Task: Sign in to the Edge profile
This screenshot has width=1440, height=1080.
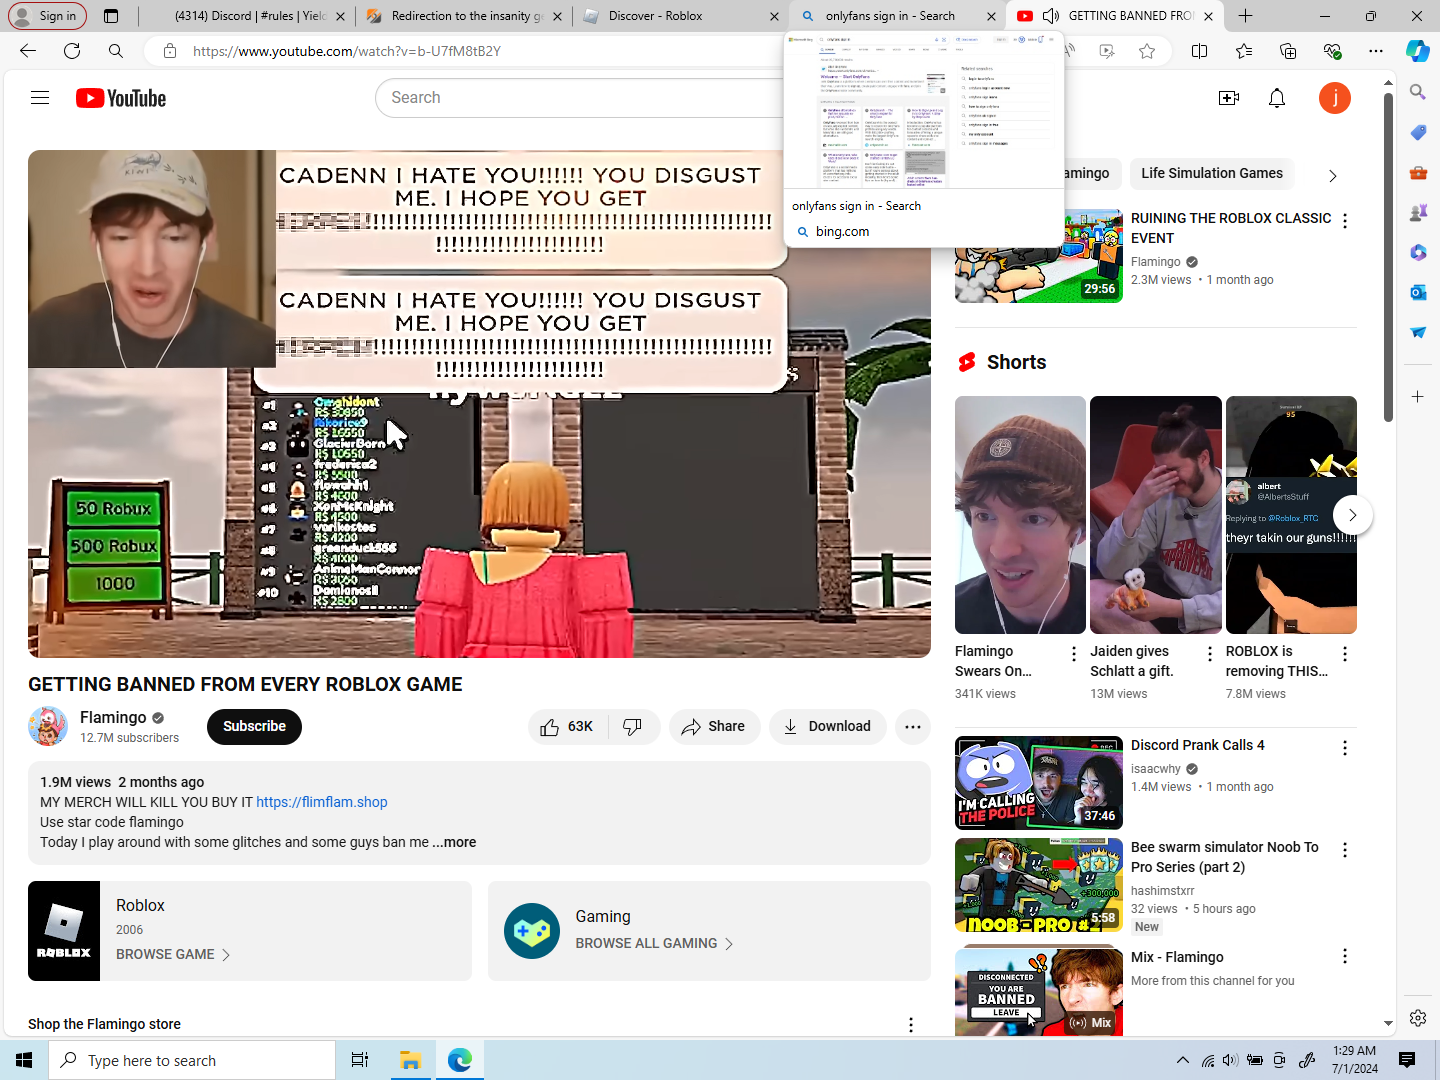Action: click(x=46, y=16)
